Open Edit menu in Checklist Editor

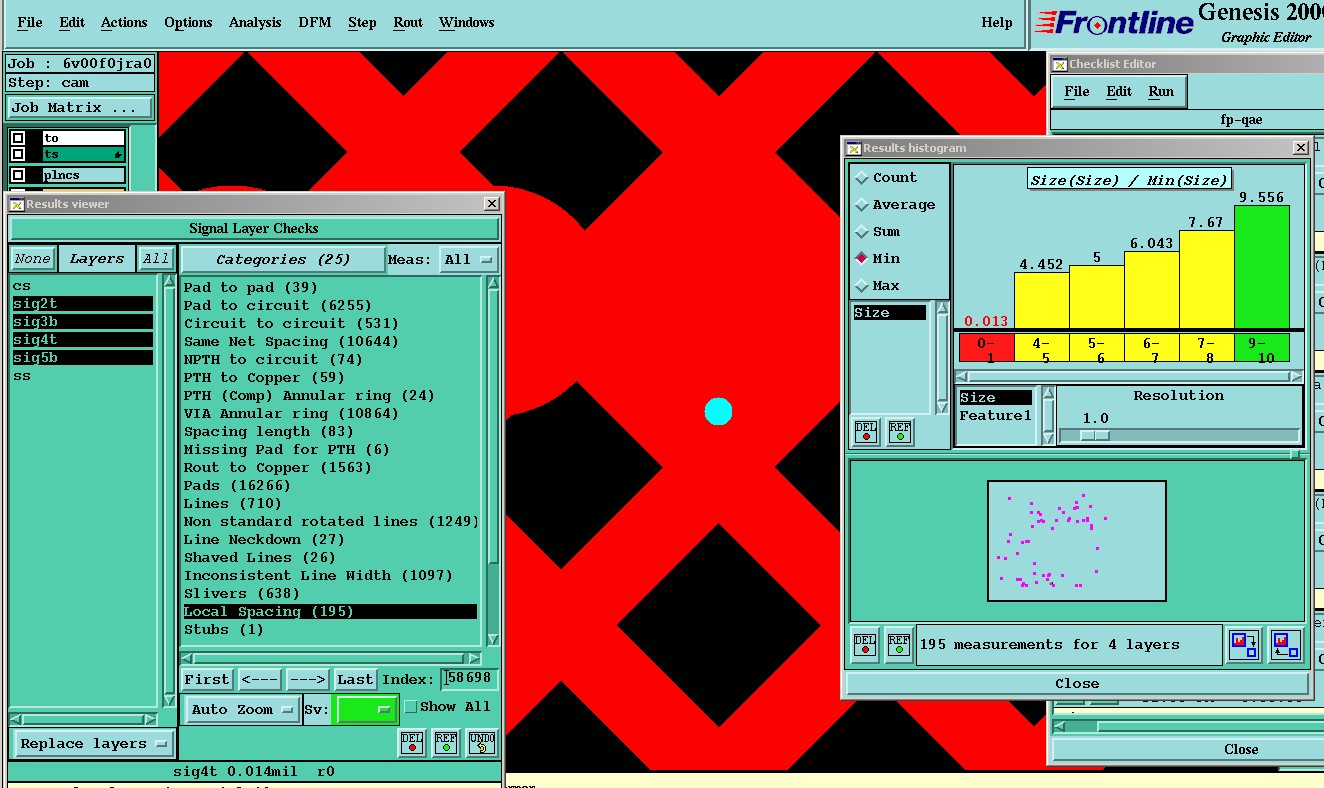coord(1119,91)
